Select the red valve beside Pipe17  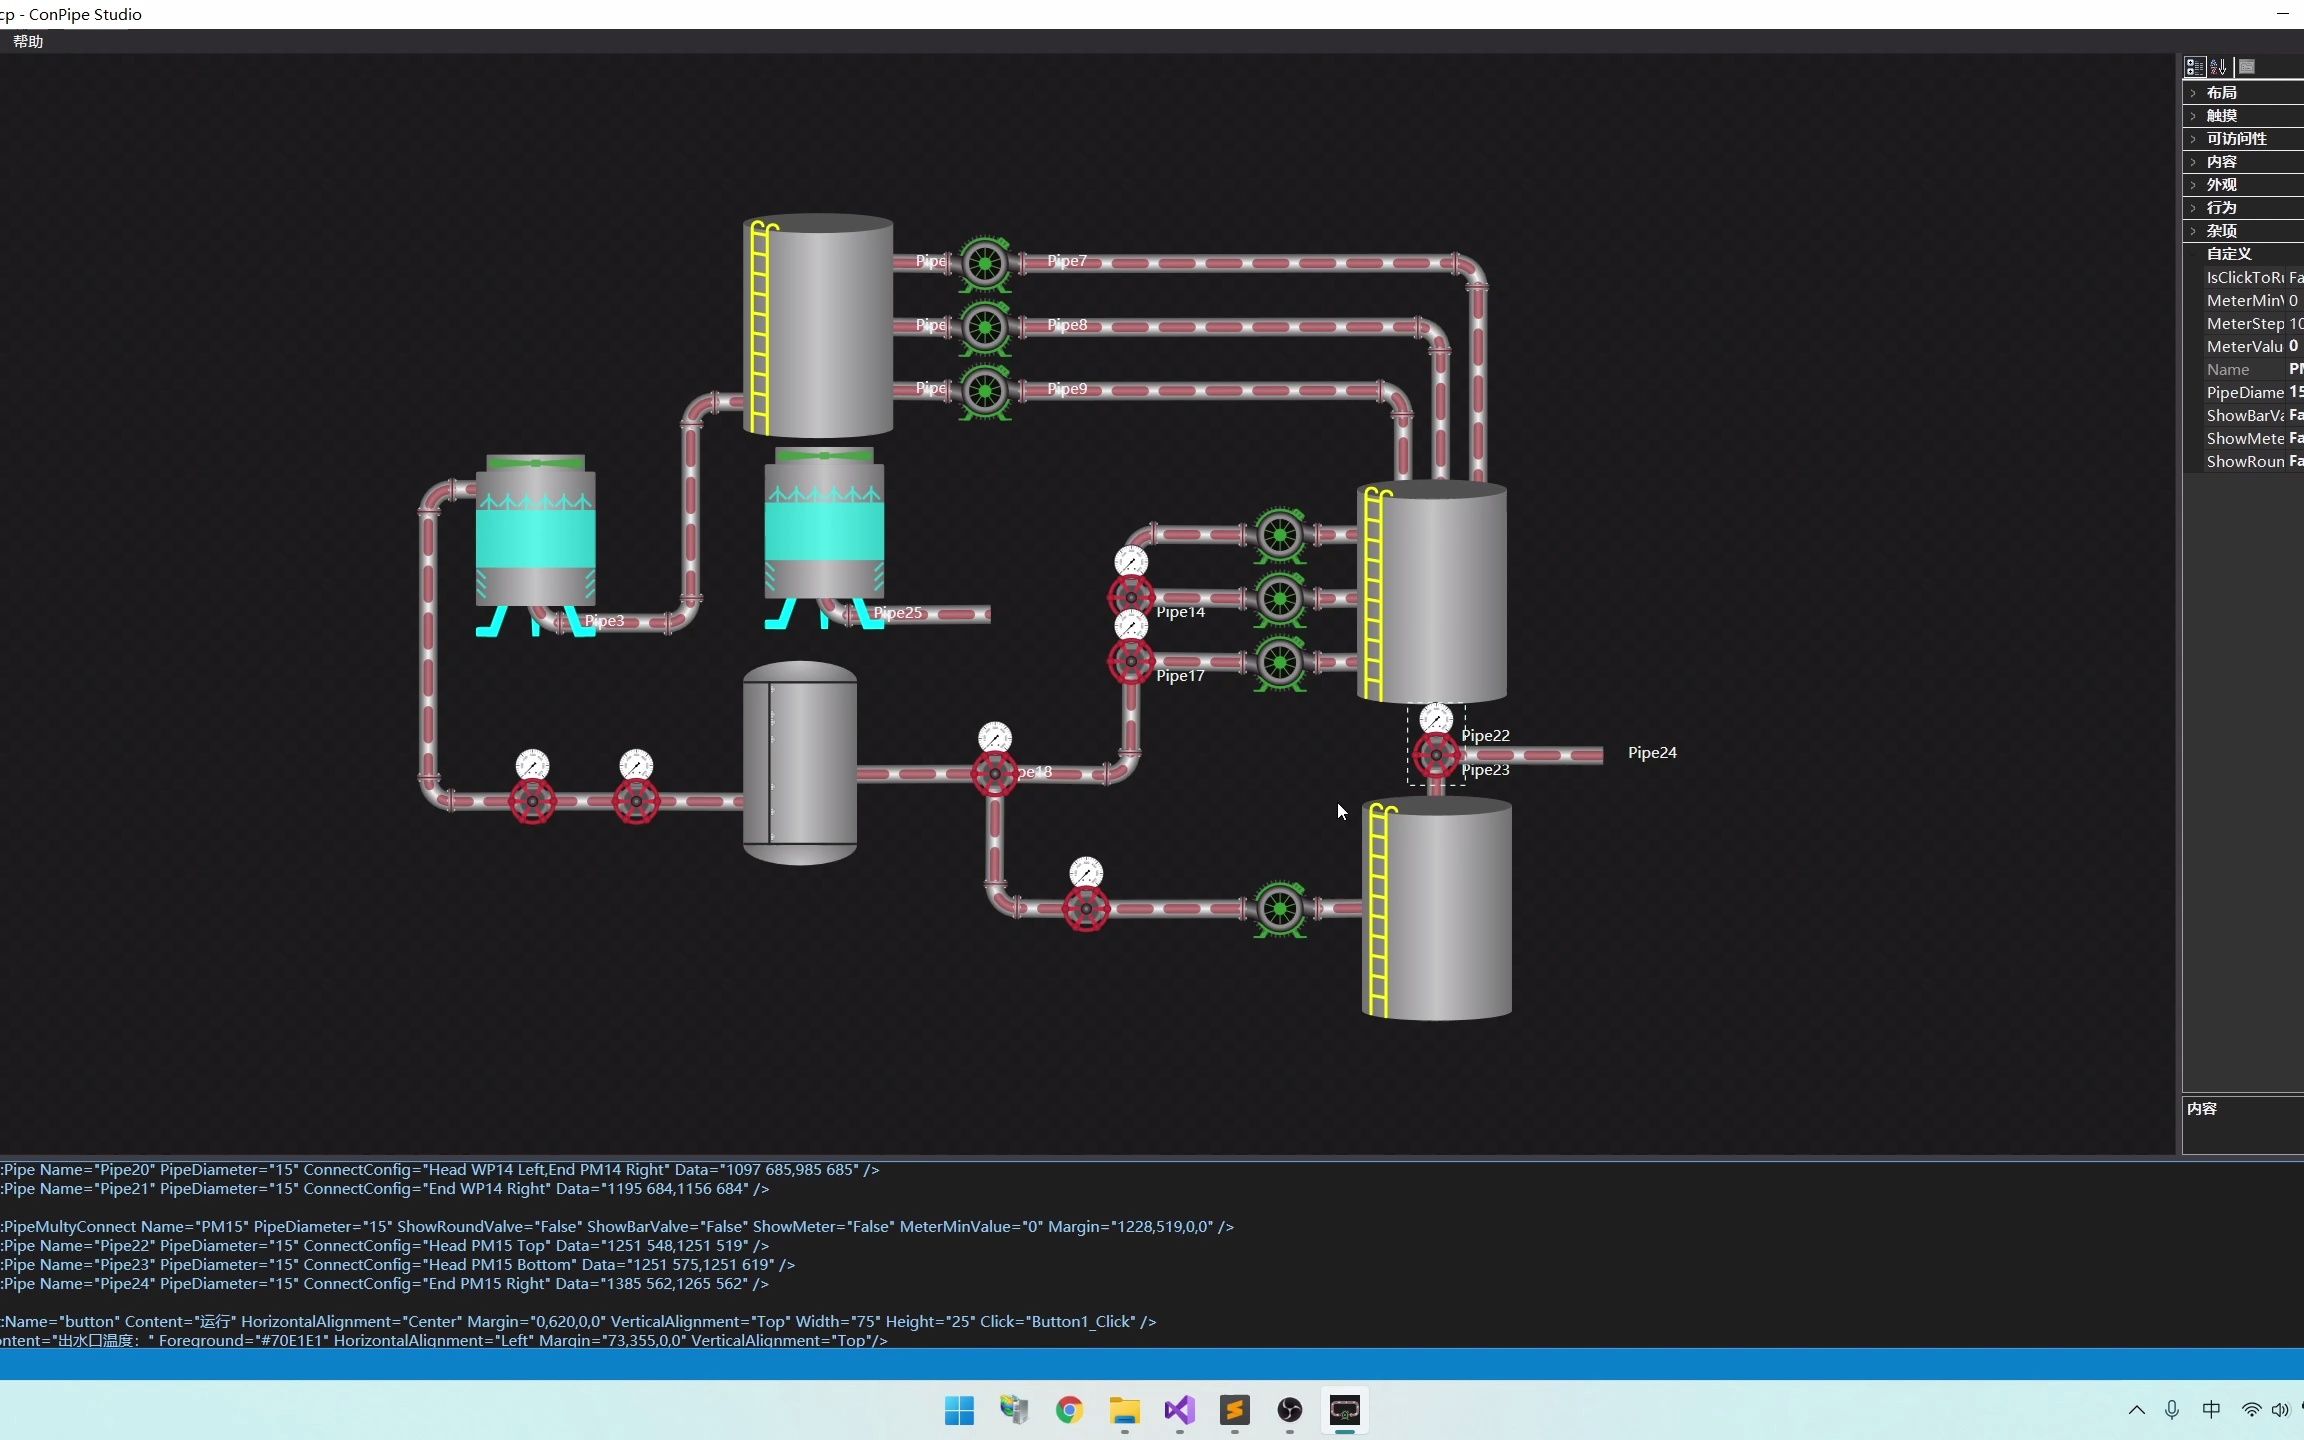point(1131,661)
